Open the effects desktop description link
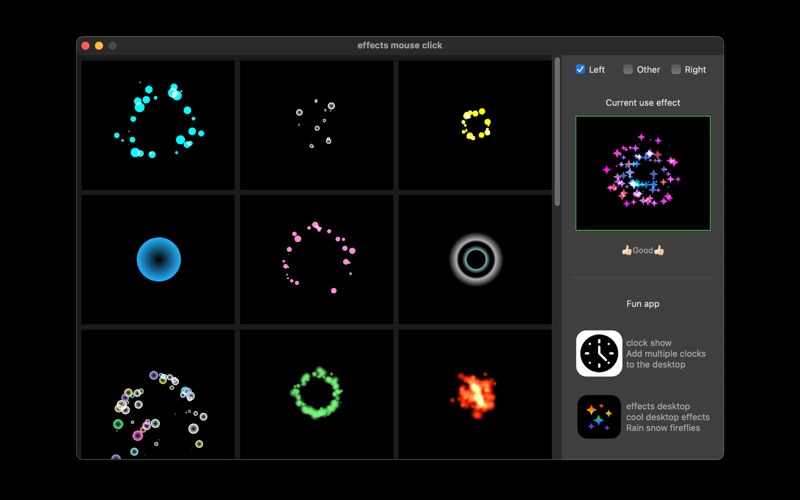 (667, 417)
